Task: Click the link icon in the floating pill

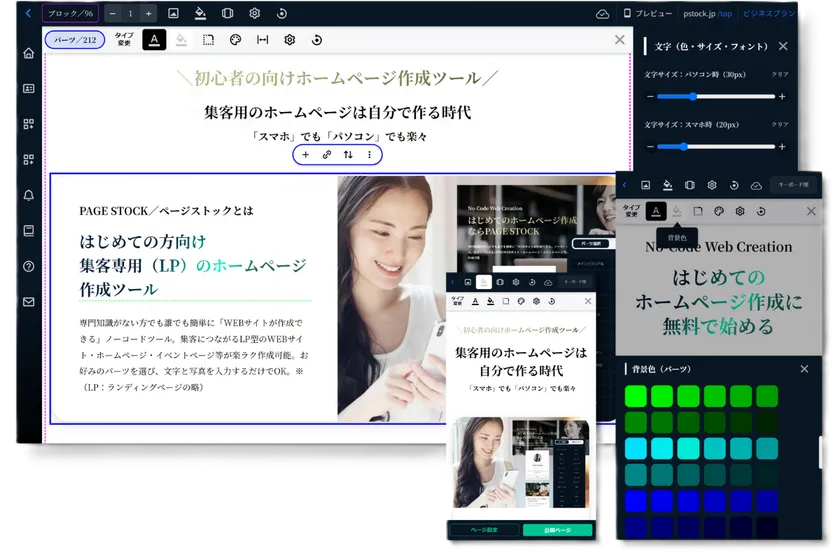Action: [x=327, y=154]
